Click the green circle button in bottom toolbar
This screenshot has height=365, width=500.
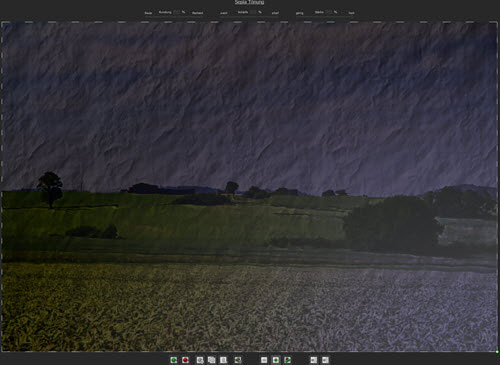[174, 360]
